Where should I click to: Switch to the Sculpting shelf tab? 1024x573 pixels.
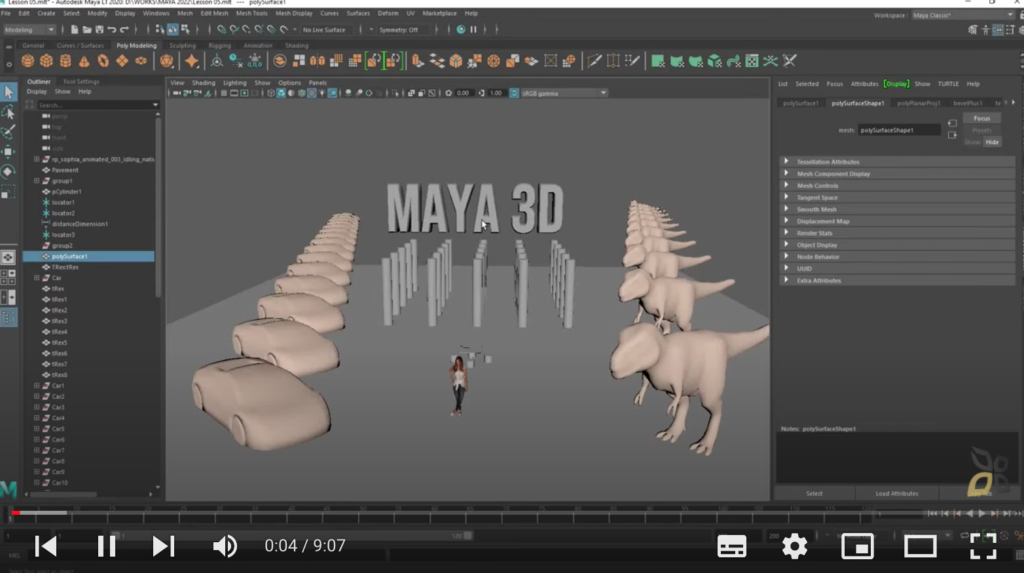coord(182,46)
